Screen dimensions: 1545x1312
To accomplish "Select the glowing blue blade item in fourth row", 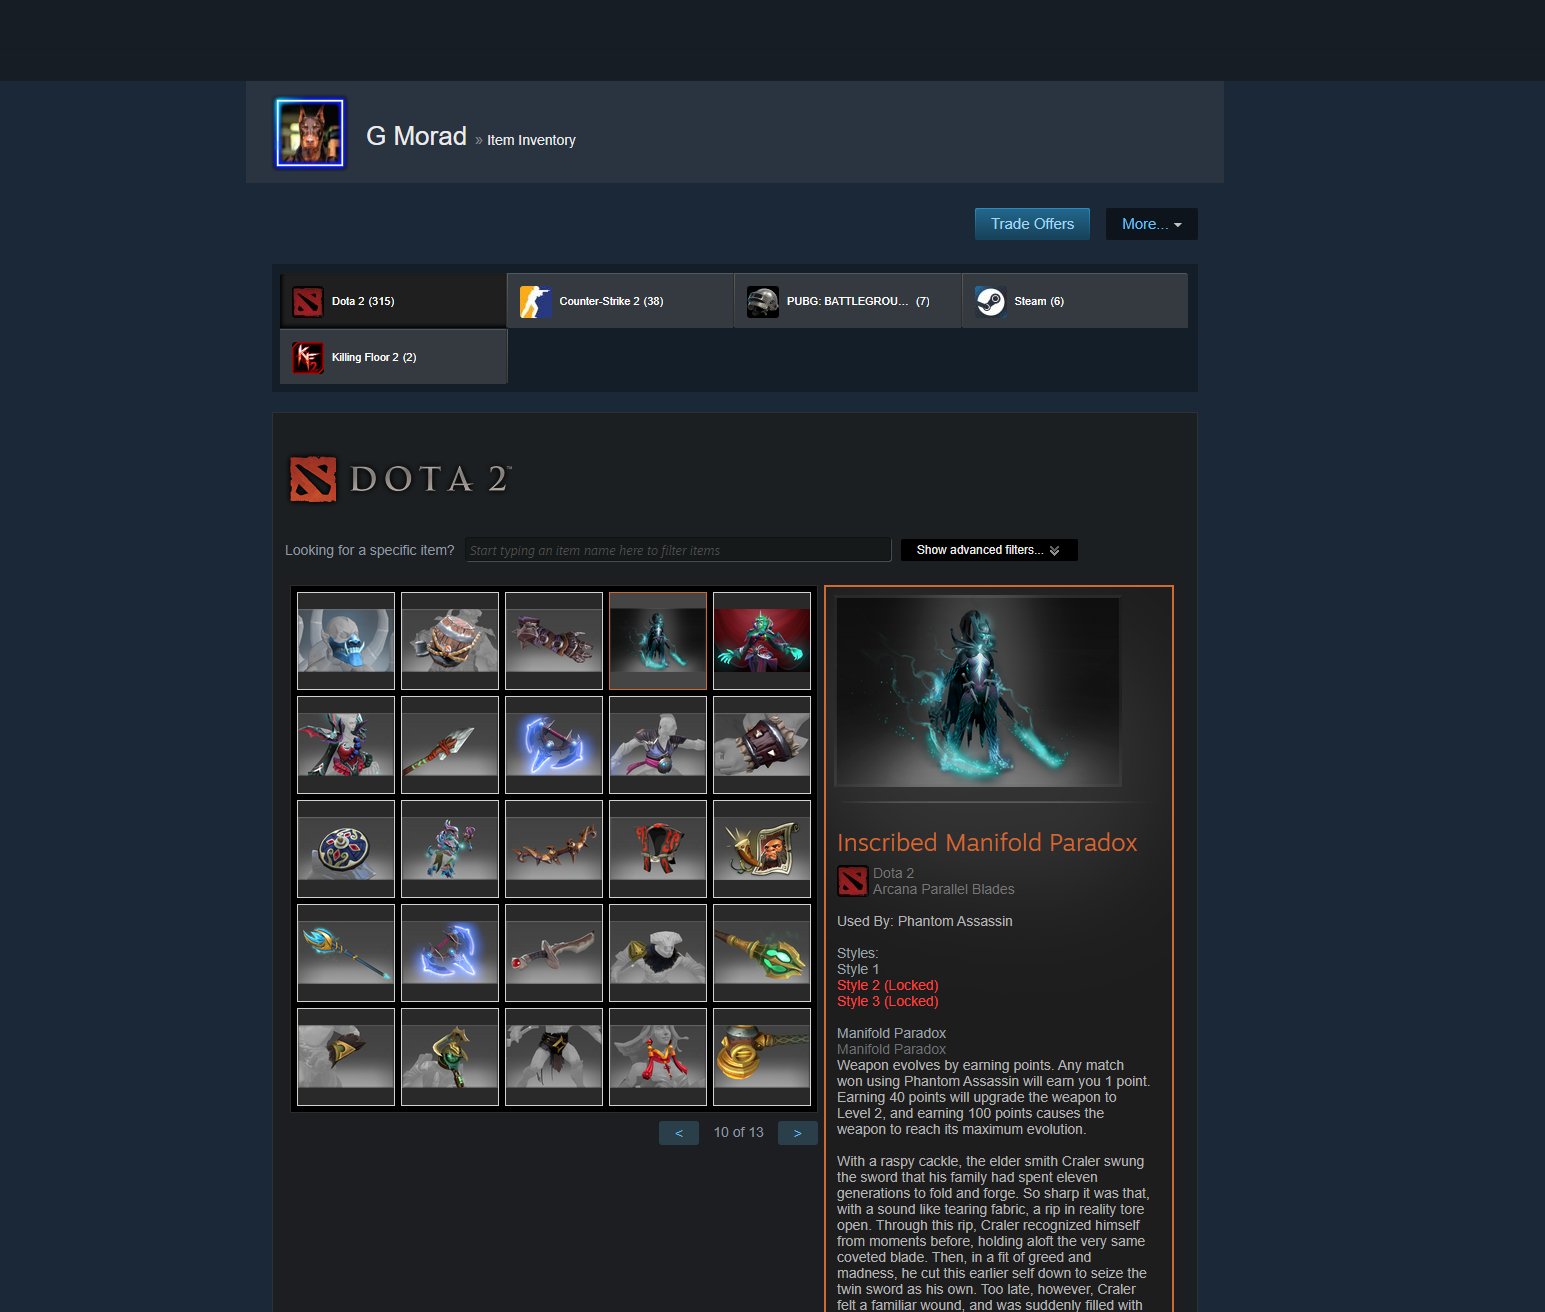I will (450, 953).
